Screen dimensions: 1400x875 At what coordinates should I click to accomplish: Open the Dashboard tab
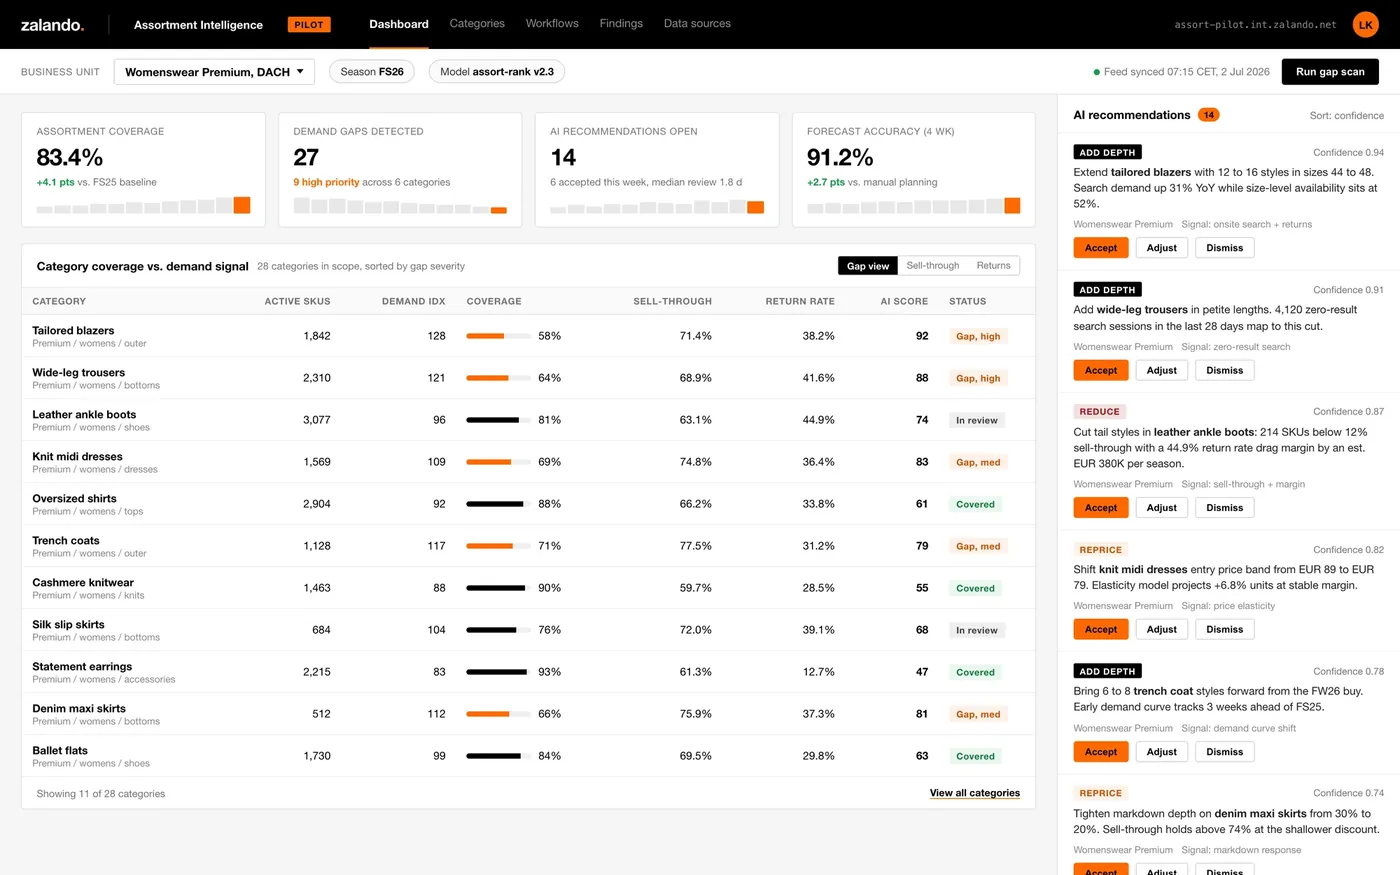tap(399, 24)
